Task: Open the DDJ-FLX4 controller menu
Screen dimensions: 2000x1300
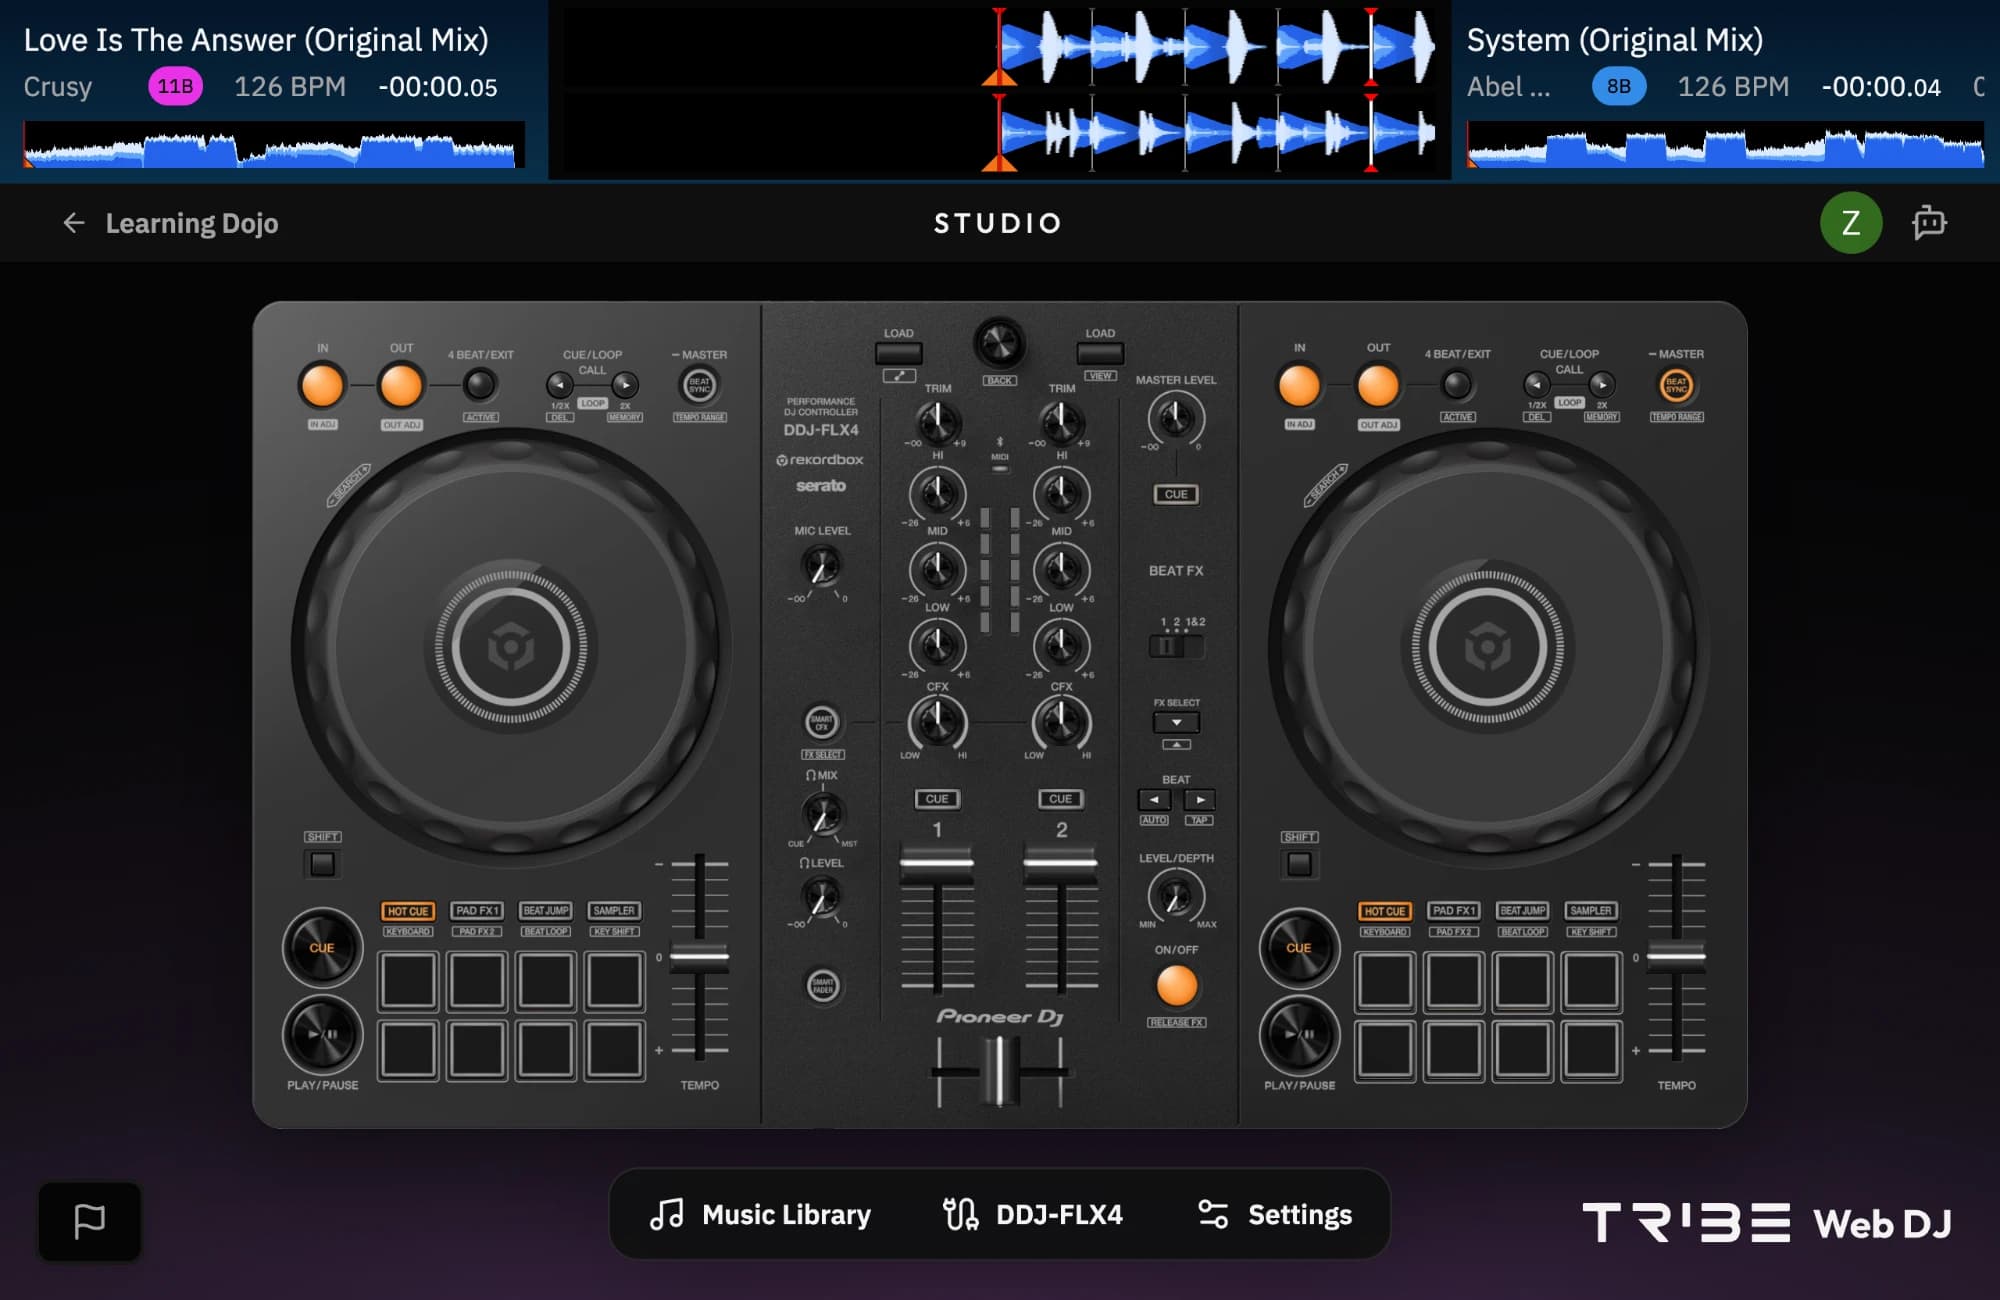Action: pos(1033,1214)
